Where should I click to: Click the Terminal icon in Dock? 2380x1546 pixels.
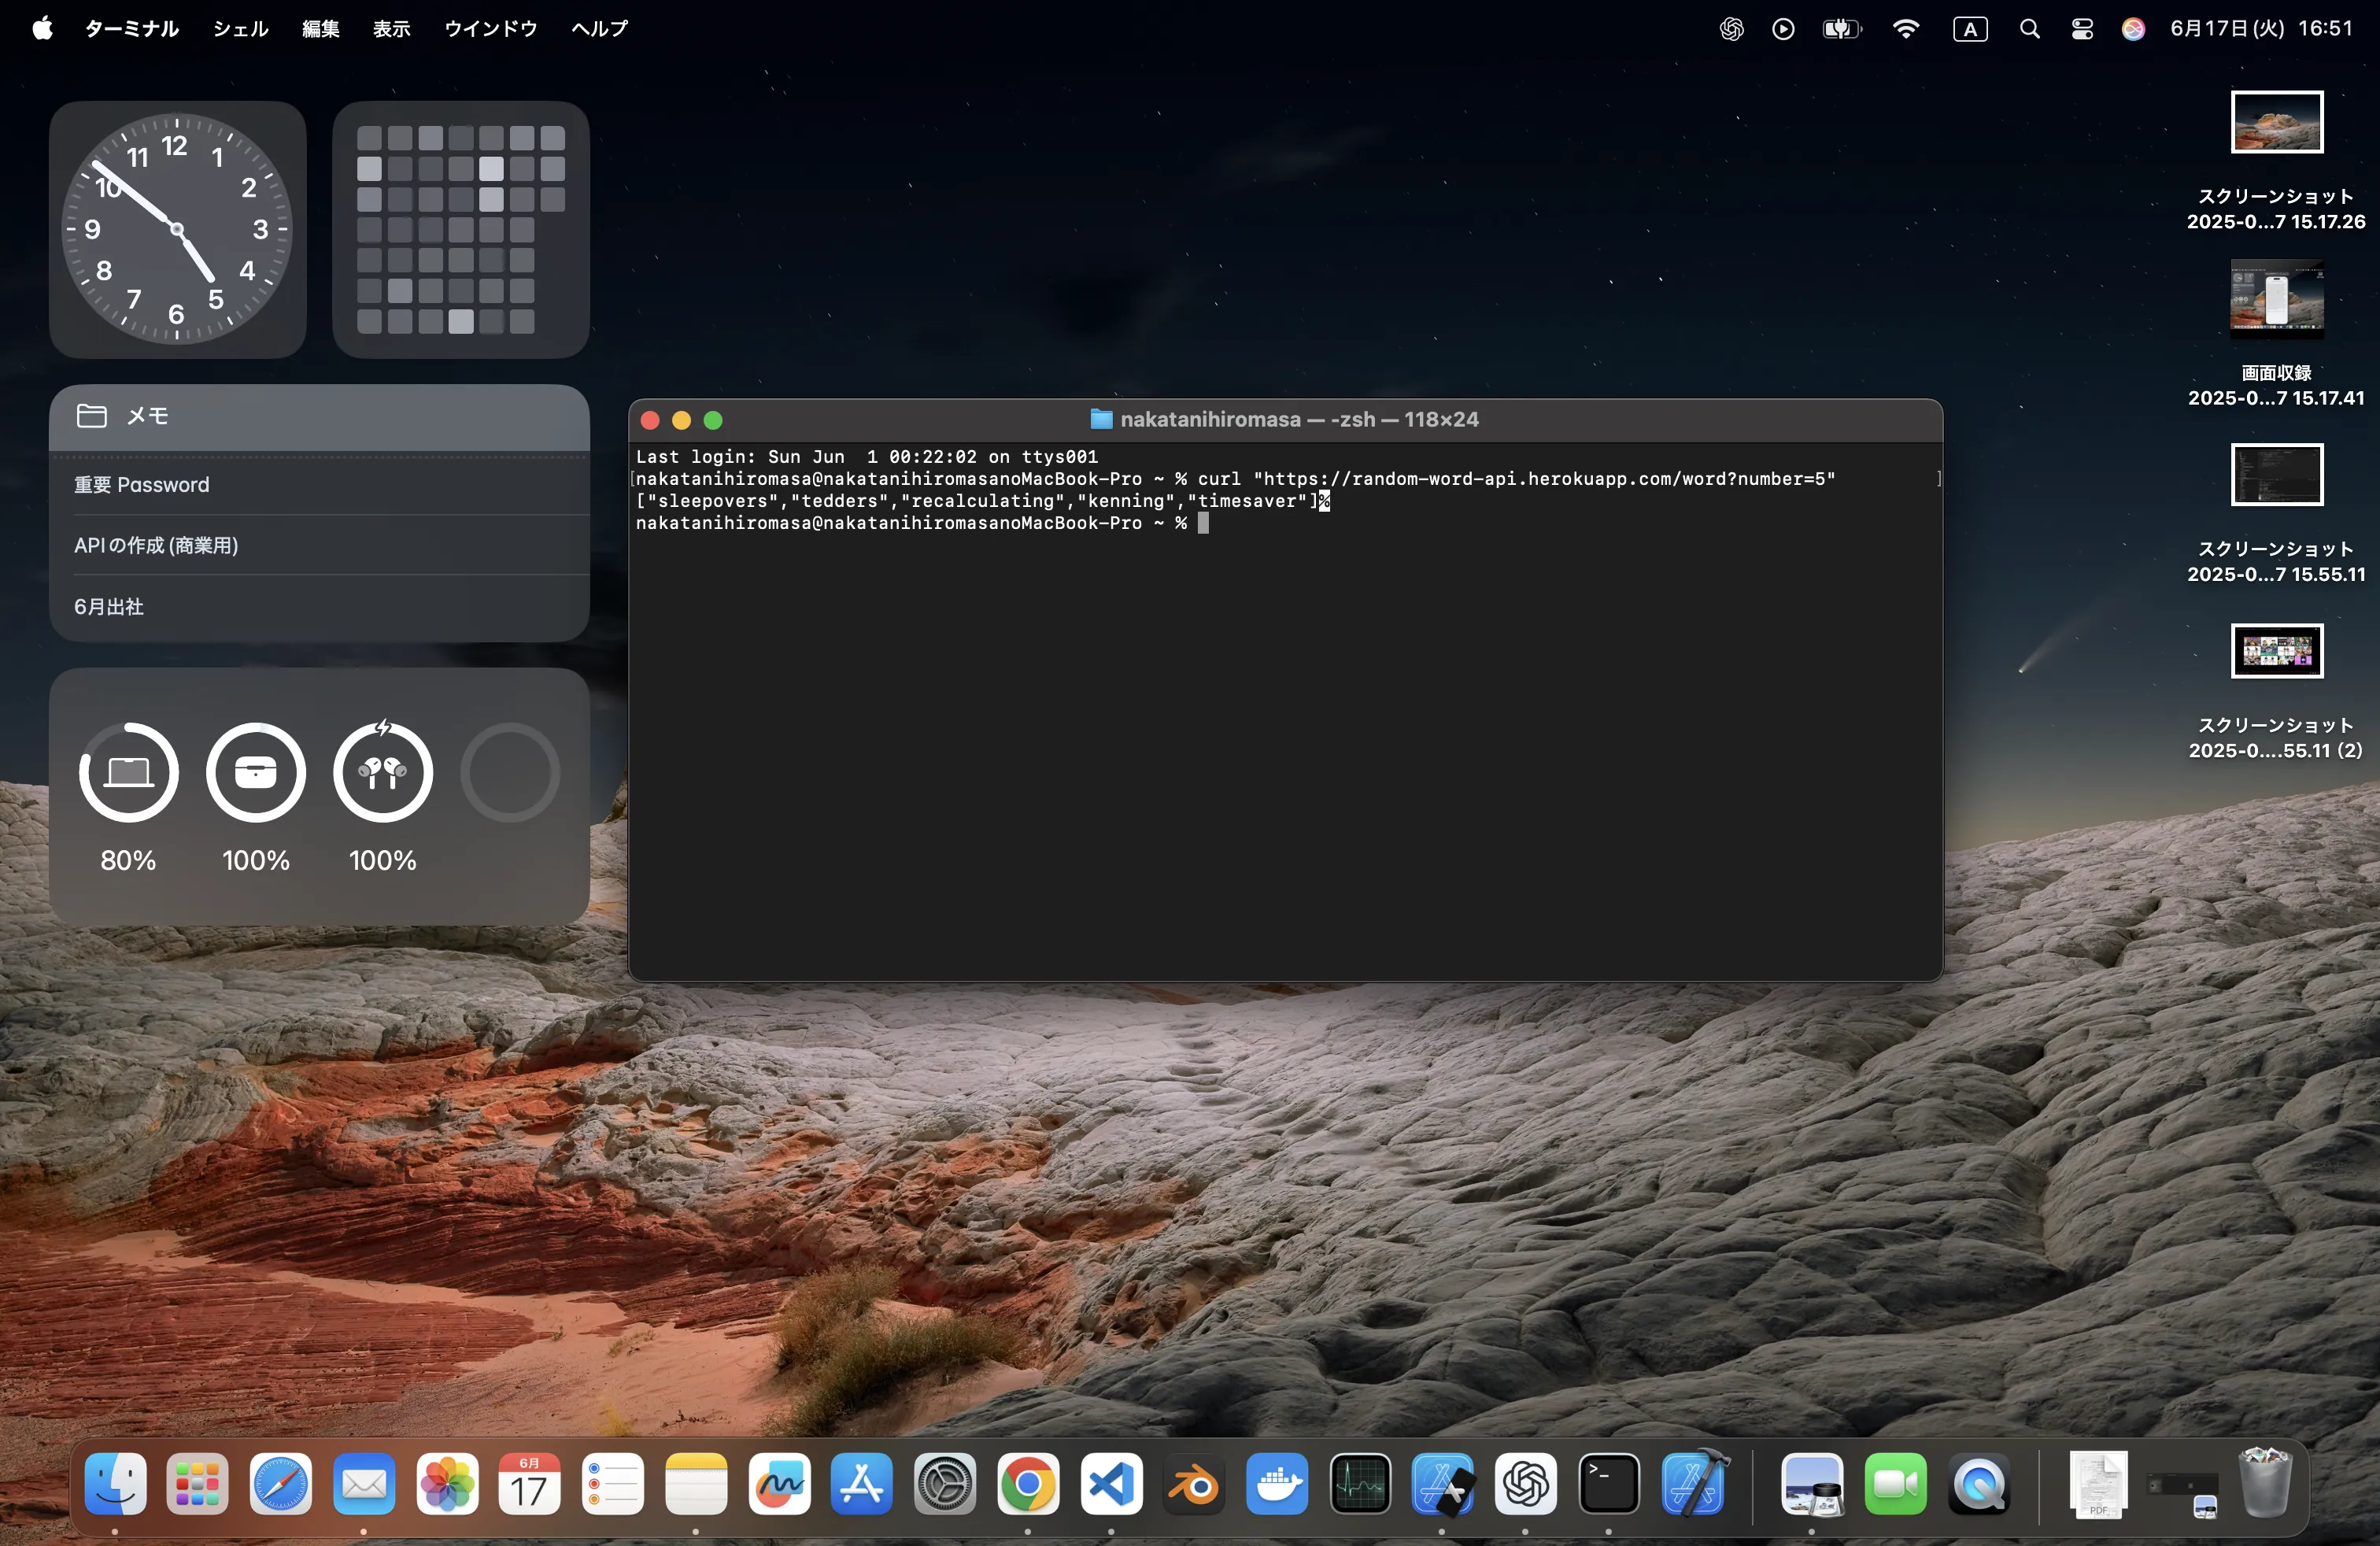click(1608, 1484)
